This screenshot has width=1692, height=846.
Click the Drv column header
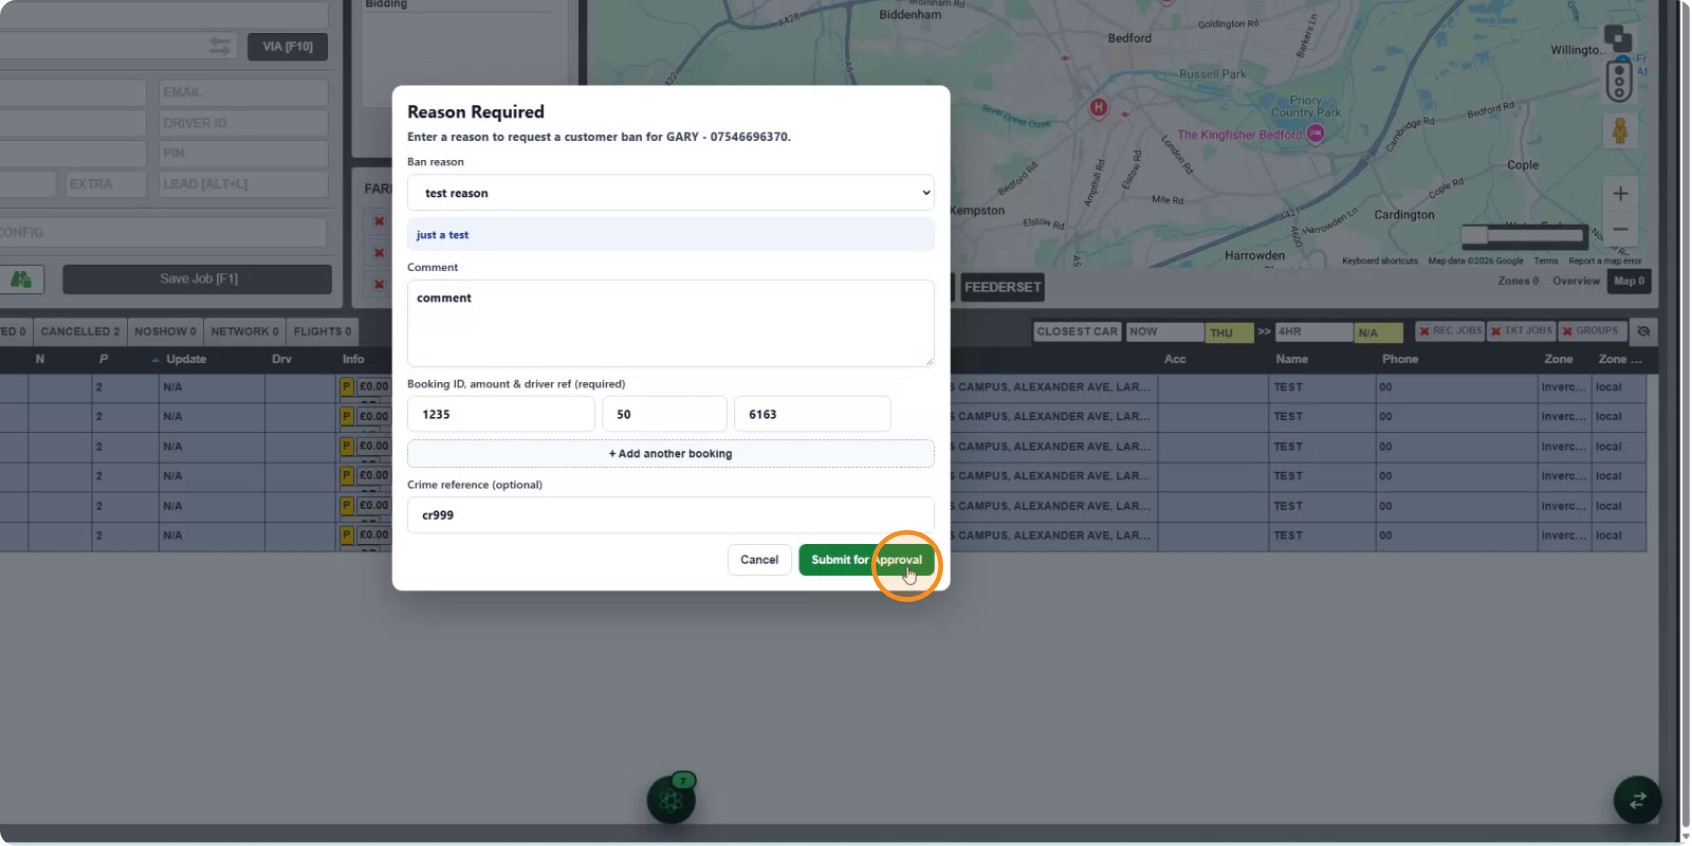[282, 359]
